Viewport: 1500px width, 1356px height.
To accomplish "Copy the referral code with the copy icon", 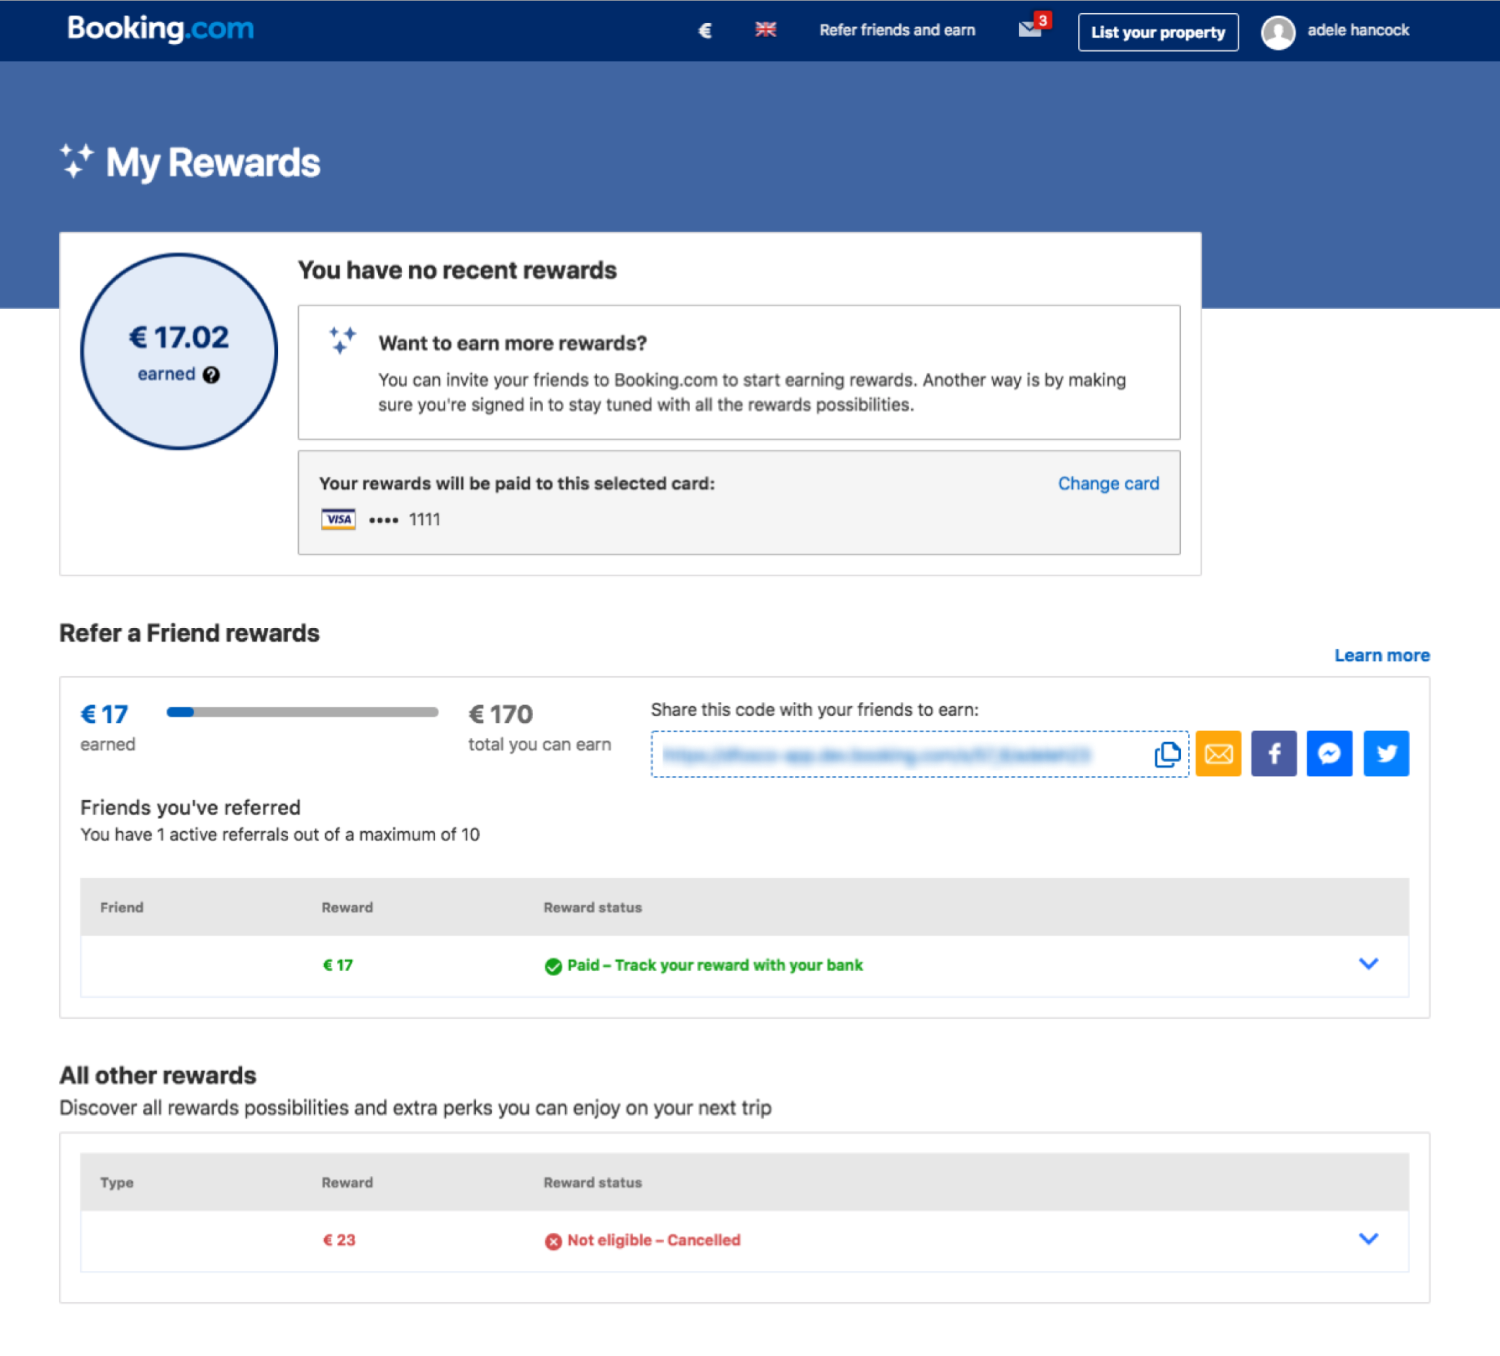I will (1167, 754).
